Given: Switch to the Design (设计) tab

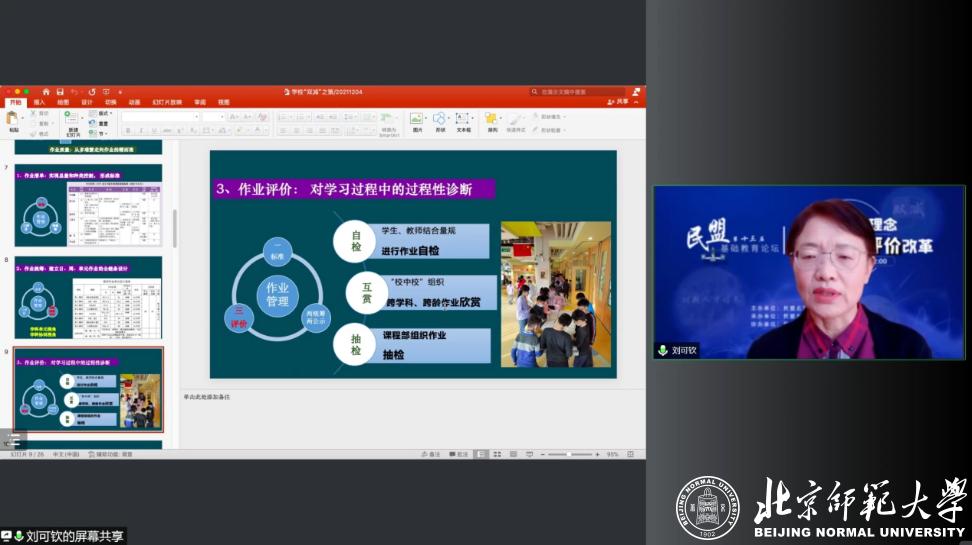Looking at the screenshot, I should [x=87, y=102].
